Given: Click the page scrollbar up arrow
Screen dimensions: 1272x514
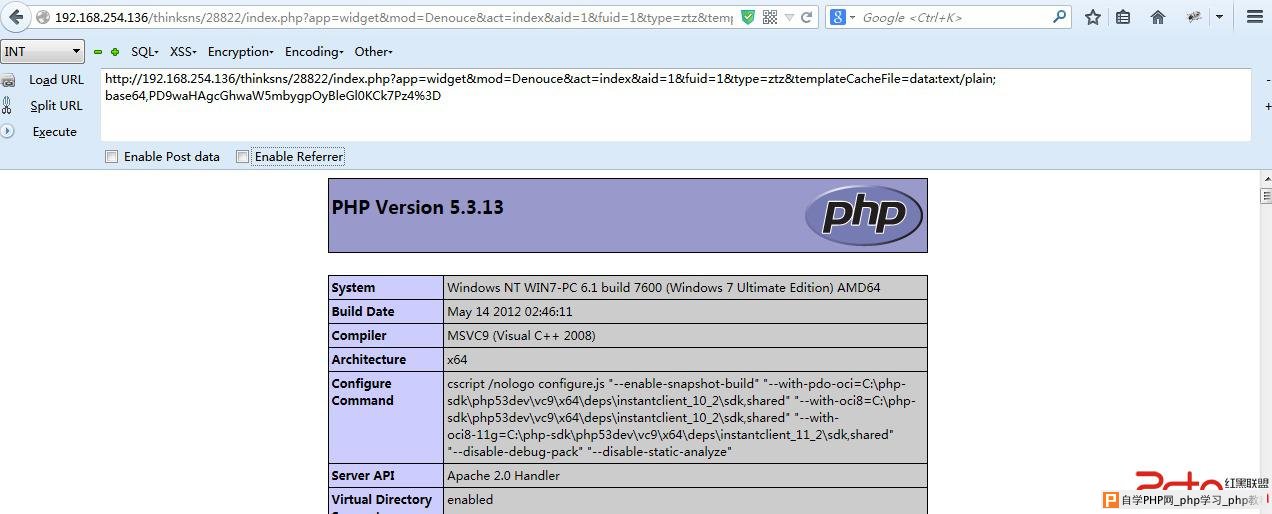Looking at the screenshot, I should tap(1266, 179).
